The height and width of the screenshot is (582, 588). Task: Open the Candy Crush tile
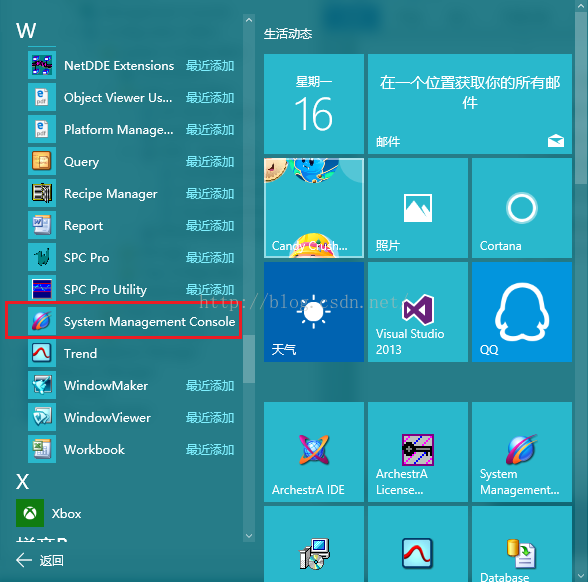(314, 208)
